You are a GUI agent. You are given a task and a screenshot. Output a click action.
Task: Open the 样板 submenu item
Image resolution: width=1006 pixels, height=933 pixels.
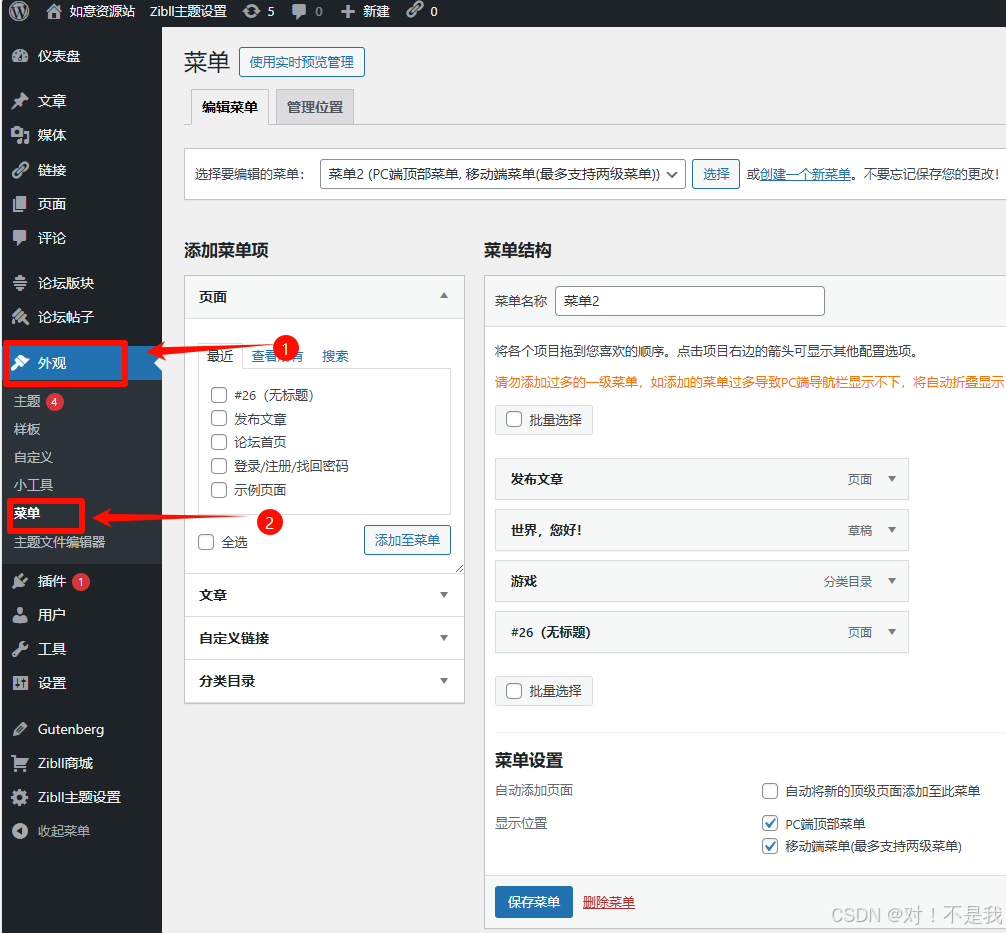tap(27, 429)
